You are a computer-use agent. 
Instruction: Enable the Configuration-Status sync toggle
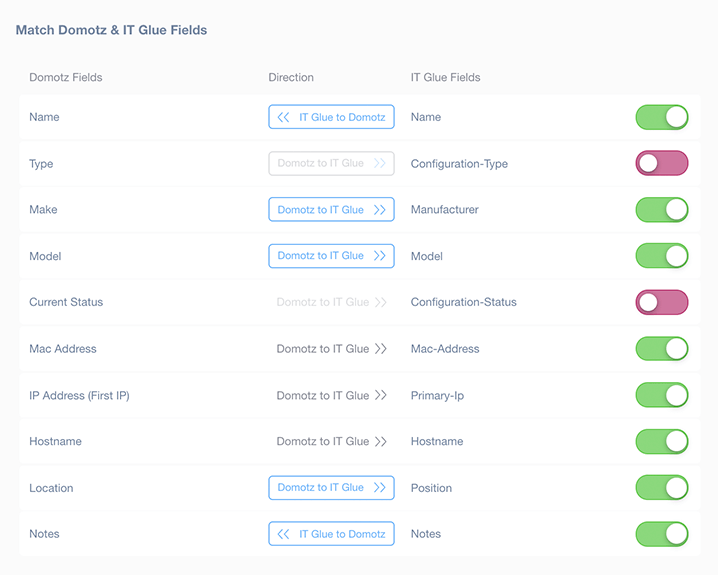click(662, 302)
